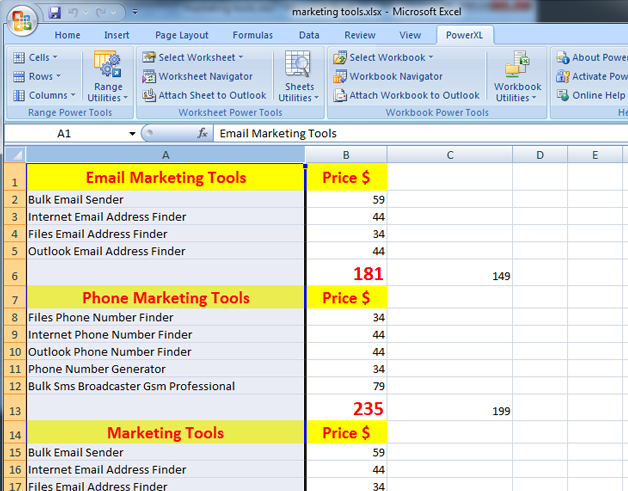Click the About PowerXL icon

[562, 58]
